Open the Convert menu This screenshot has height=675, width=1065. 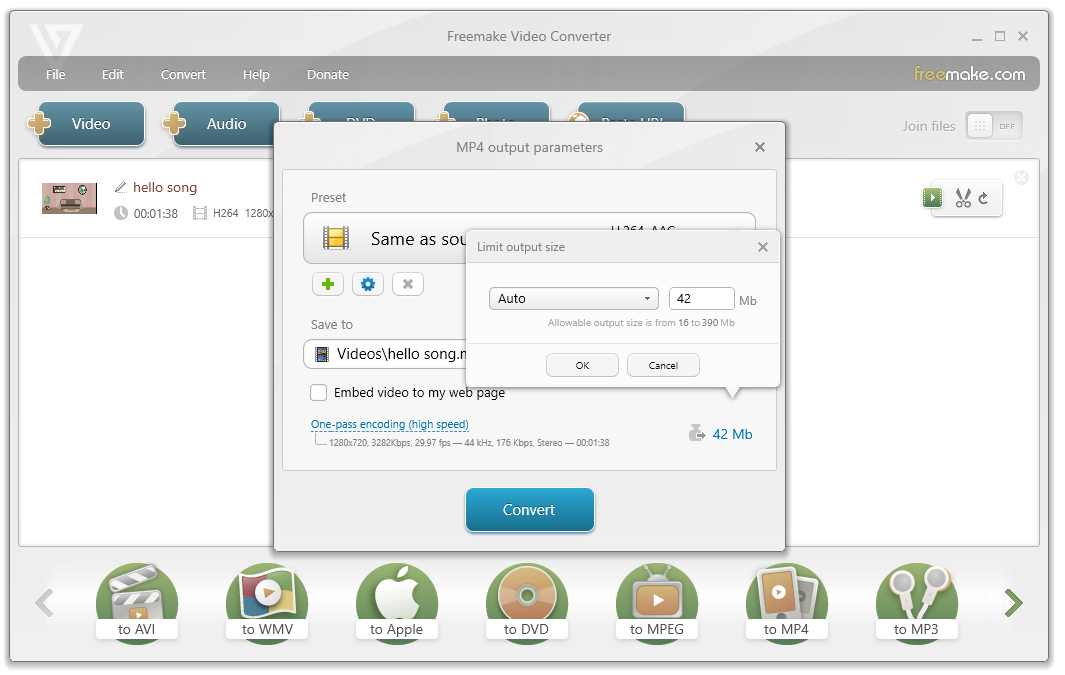tap(183, 75)
